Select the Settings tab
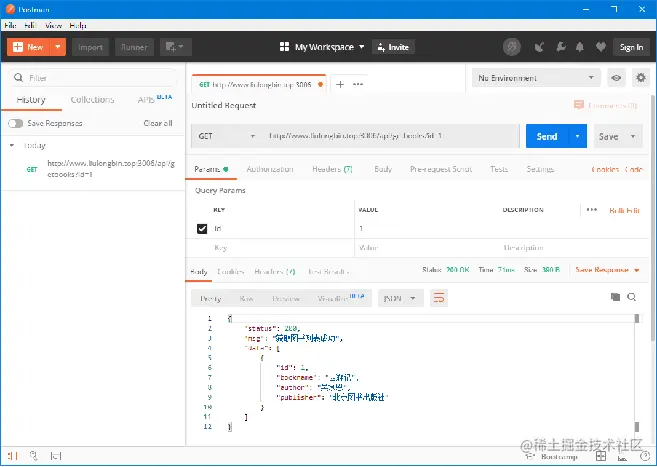Viewport: 657px width, 467px height. [540, 169]
